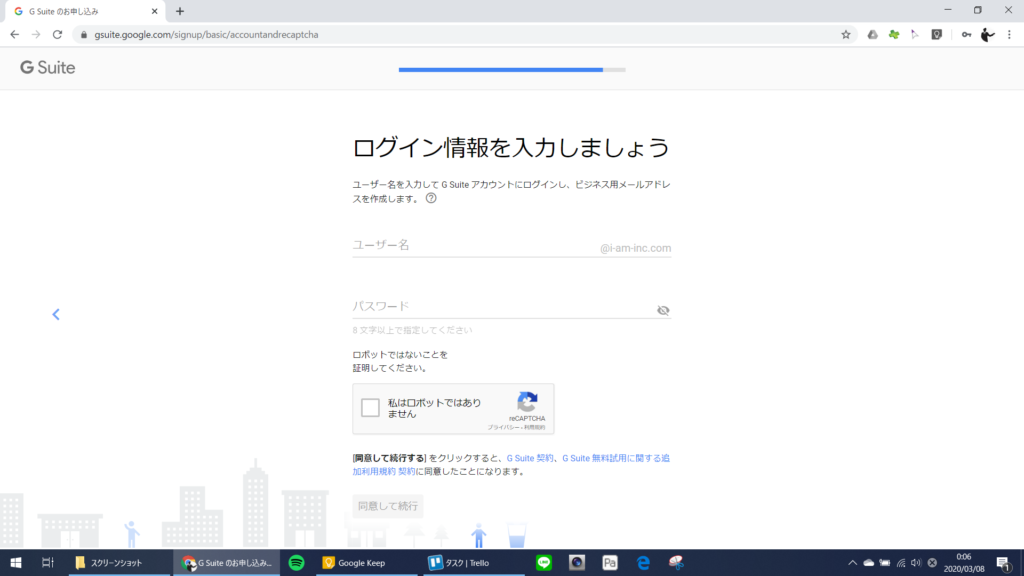View site info via the padlock icon
This screenshot has height=576, width=1024.
(x=84, y=35)
